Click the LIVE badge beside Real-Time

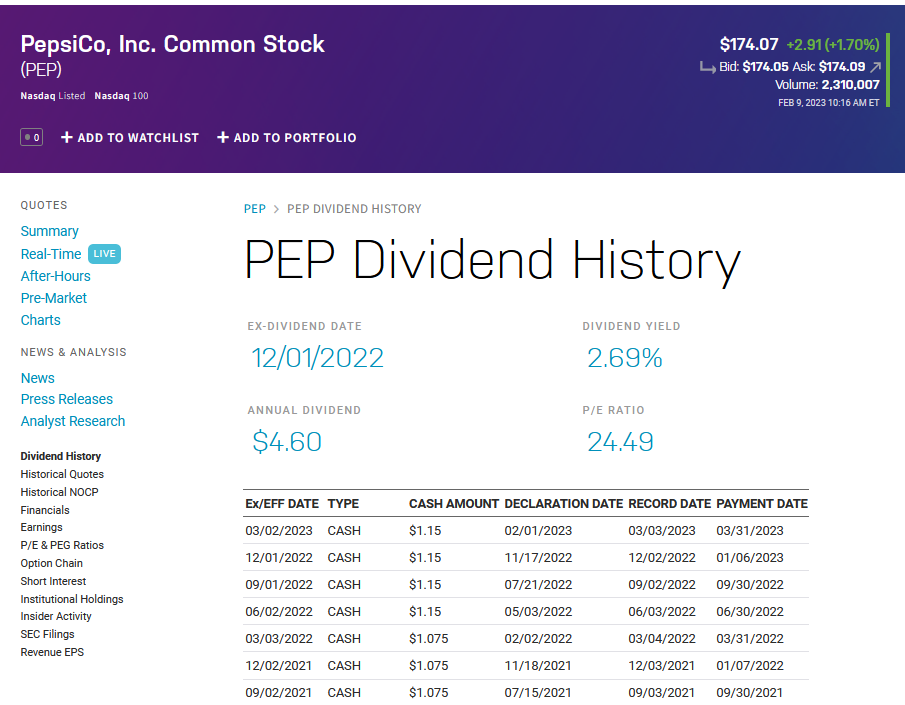105,254
